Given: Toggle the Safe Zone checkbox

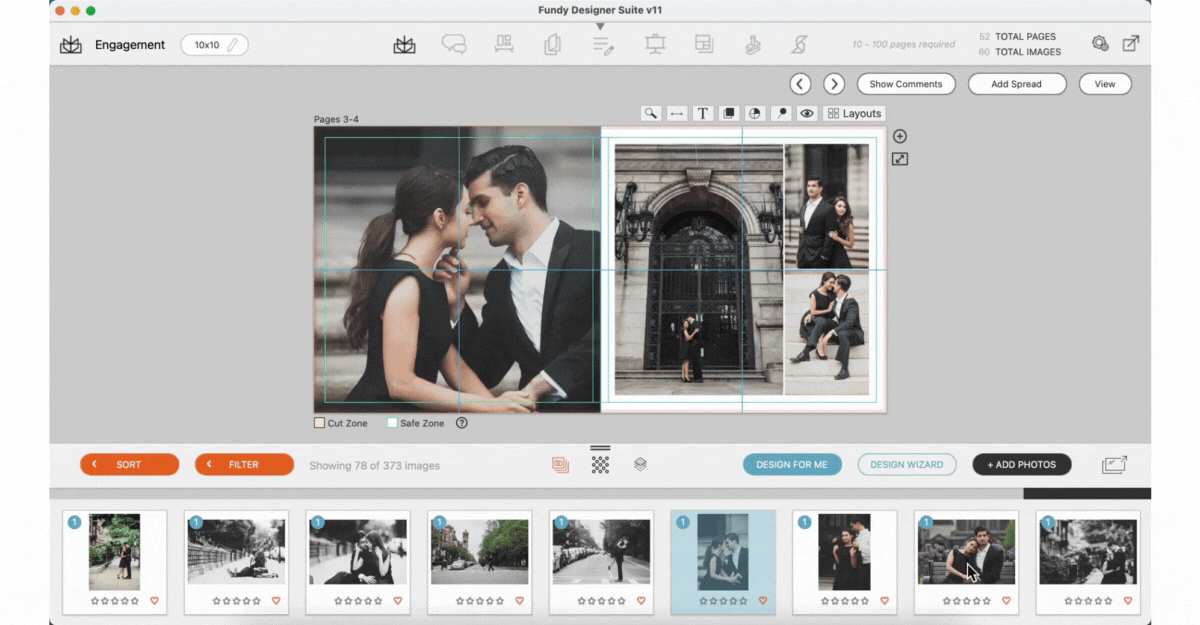Looking at the screenshot, I should tap(393, 423).
